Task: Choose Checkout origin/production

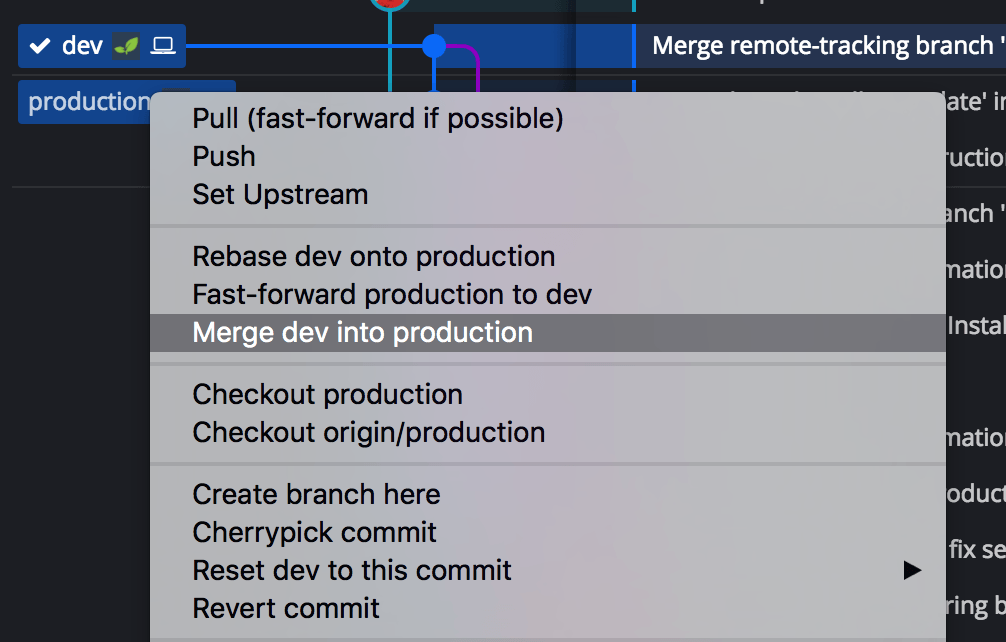Action: 368,432
